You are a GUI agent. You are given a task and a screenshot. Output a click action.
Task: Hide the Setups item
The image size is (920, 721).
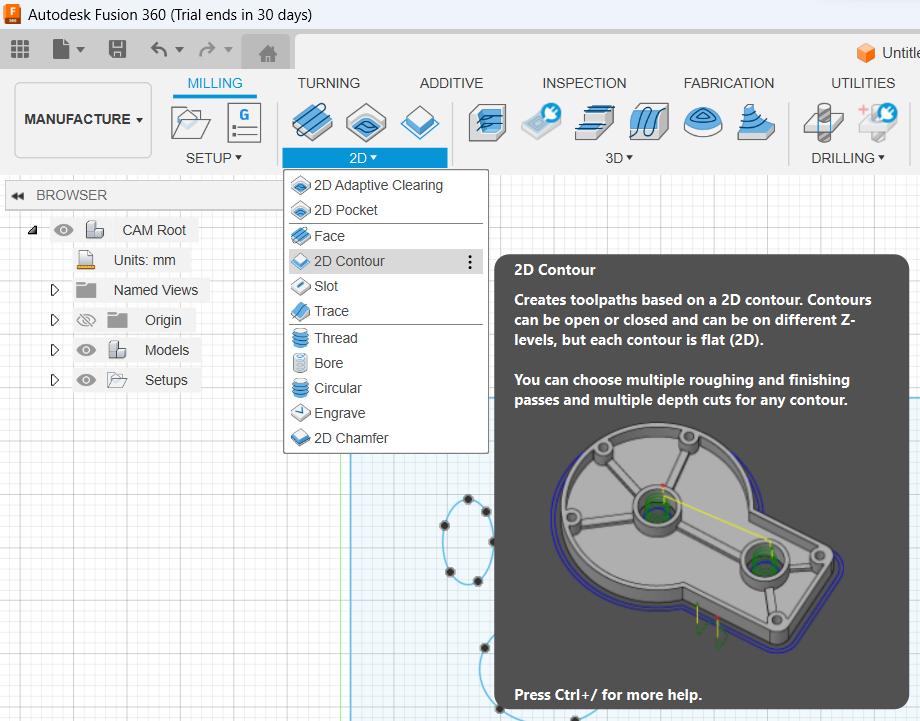[86, 380]
